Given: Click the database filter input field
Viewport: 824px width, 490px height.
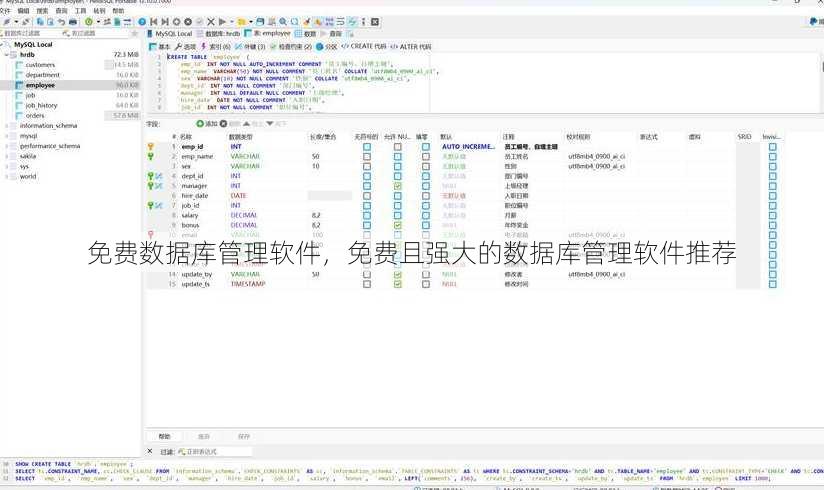Looking at the screenshot, I should [x=29, y=33].
